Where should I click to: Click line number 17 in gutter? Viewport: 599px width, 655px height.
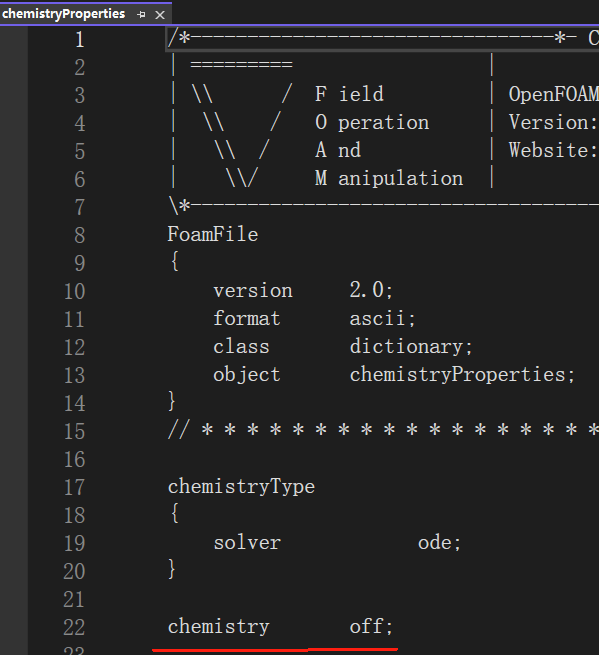click(x=74, y=487)
